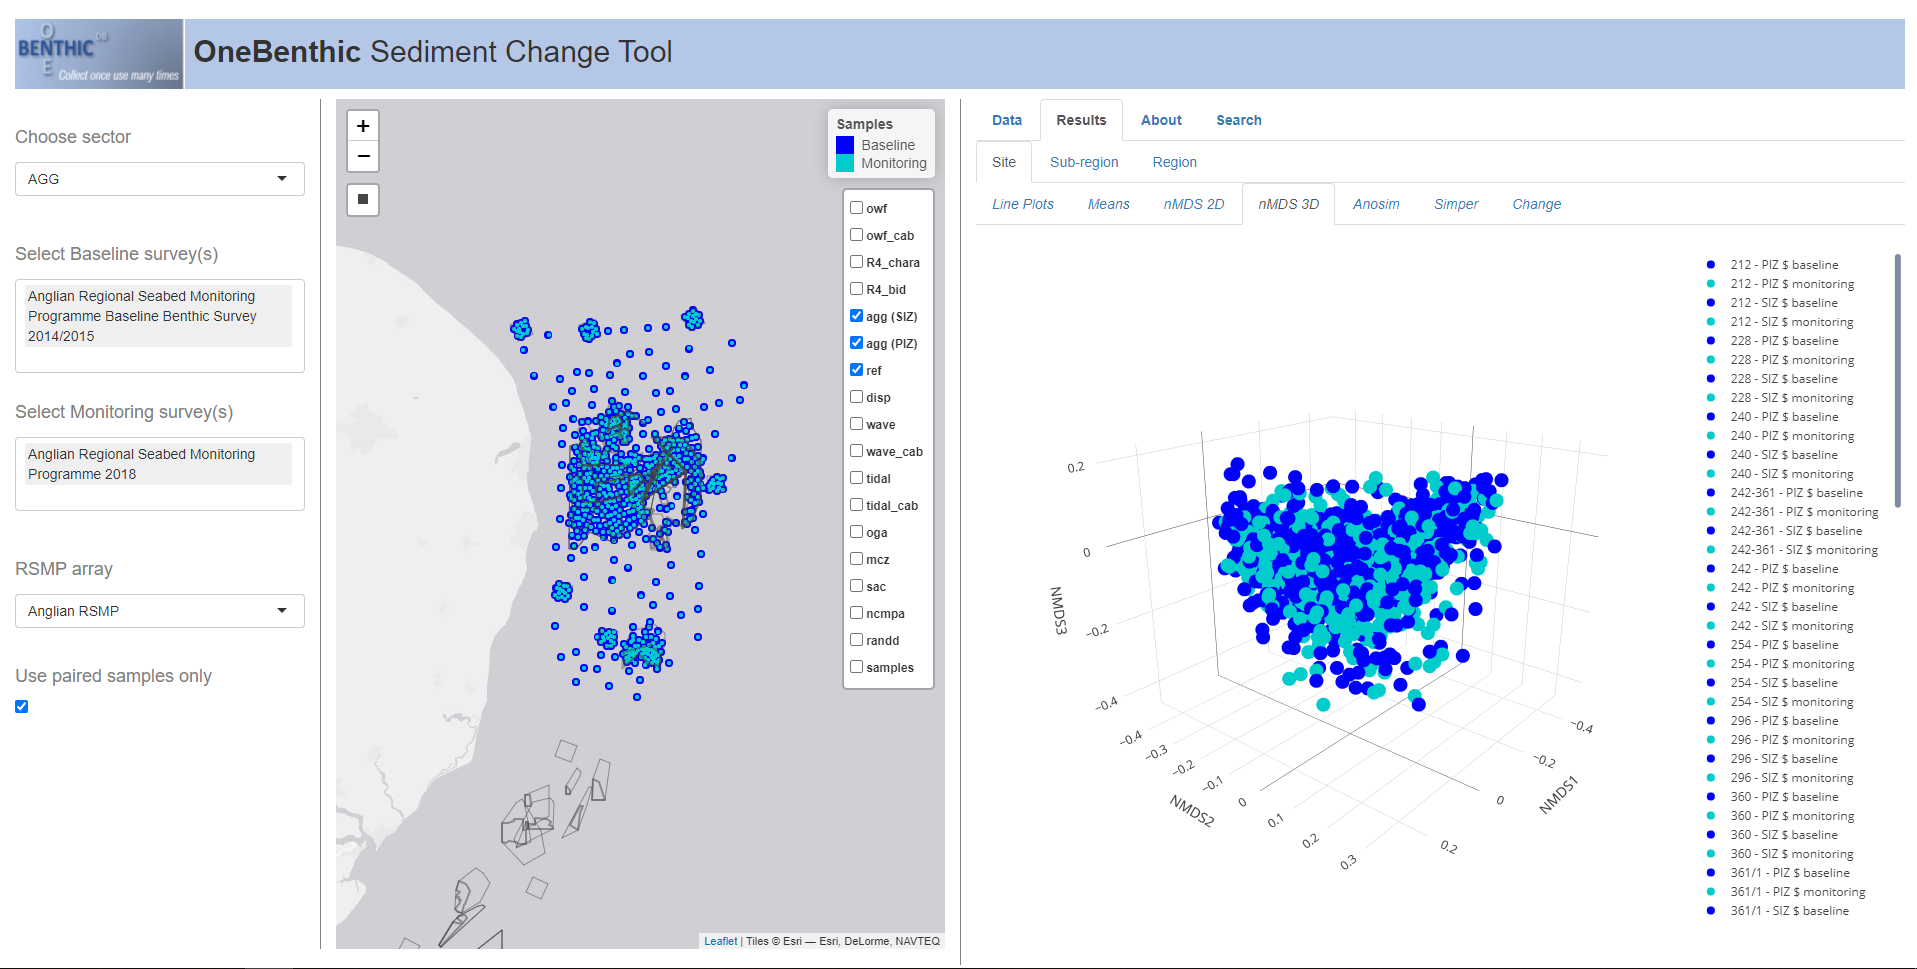Image resolution: width=1917 pixels, height=969 pixels.
Task: Toggle 228 - SIZ $ monitoring legend marker
Action: 1711,398
